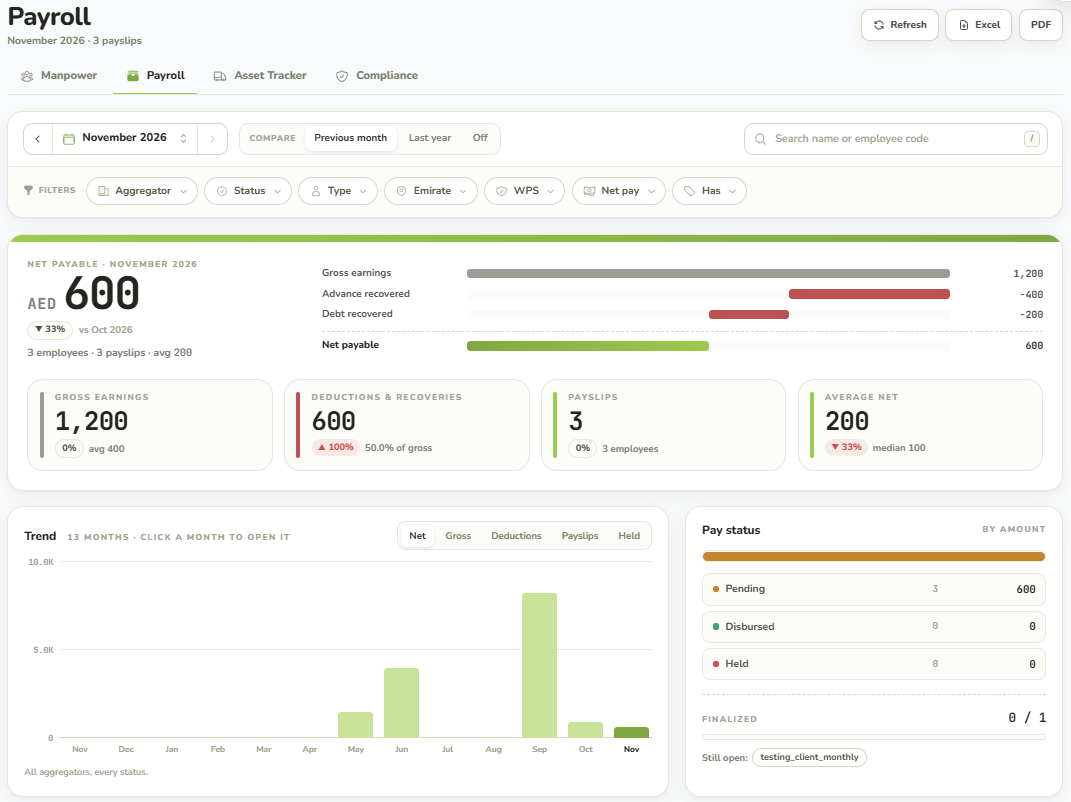The width and height of the screenshot is (1071, 802).
Task: Switch trend chart to Deductions
Action: tap(516, 536)
